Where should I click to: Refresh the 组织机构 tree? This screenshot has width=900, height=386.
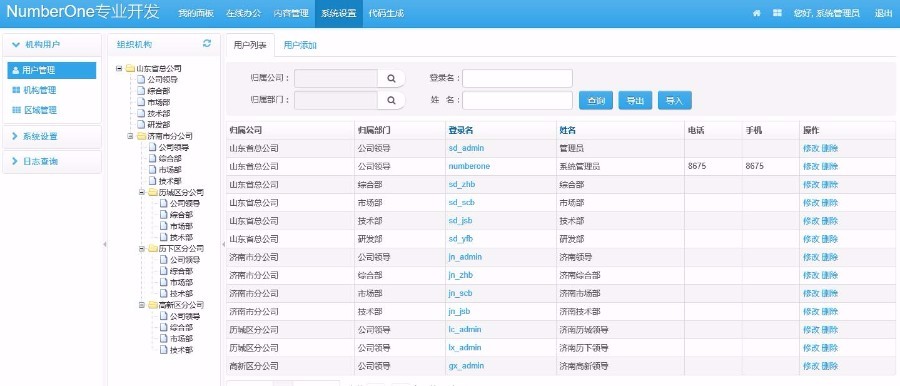[x=207, y=44]
